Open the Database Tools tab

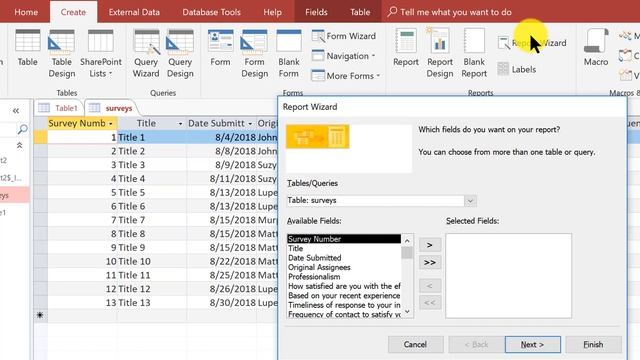(x=211, y=12)
